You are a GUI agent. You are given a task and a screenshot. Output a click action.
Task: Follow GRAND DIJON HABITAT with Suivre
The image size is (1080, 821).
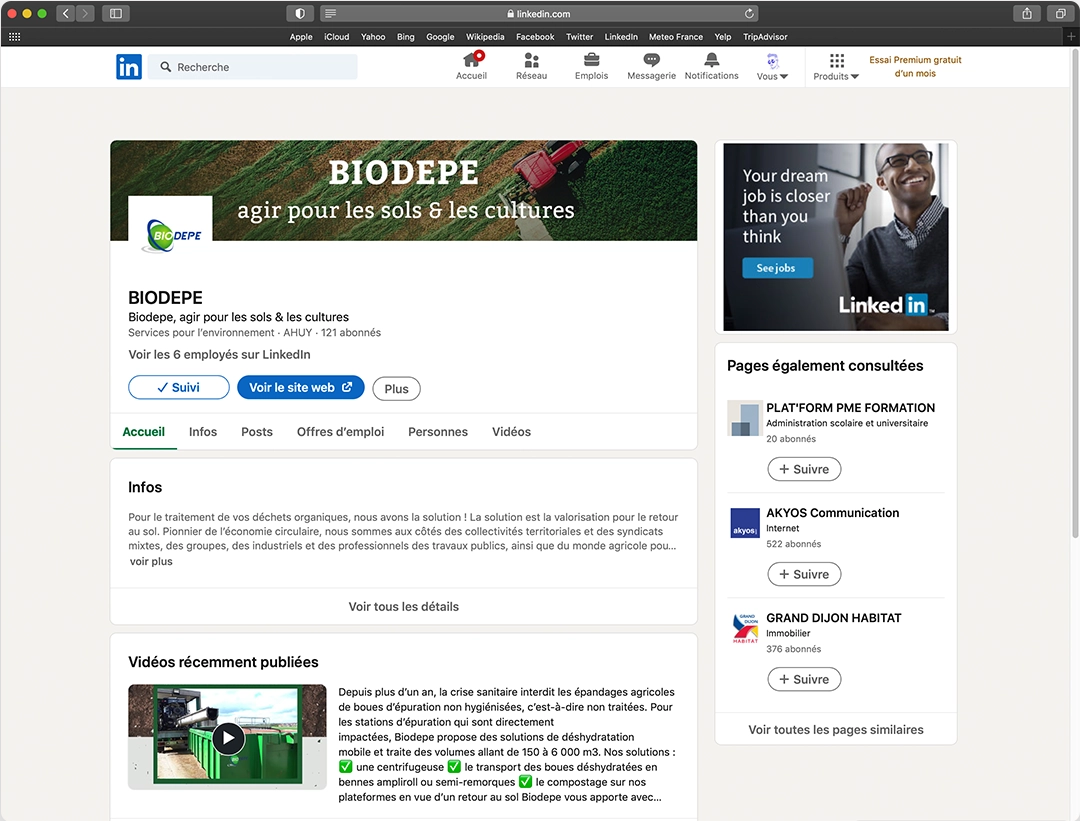coord(804,679)
